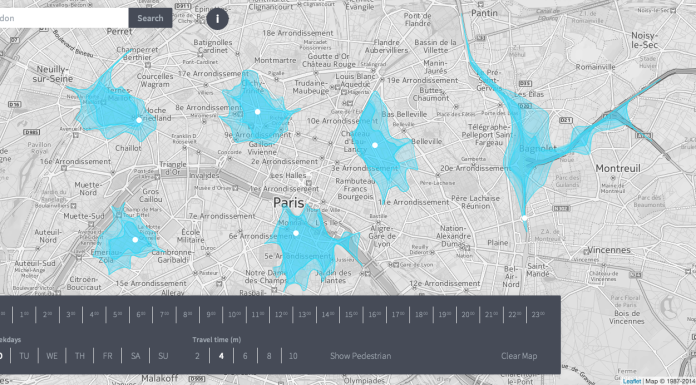Click the Clear Map button
The width and height of the screenshot is (696, 385).
click(x=519, y=356)
